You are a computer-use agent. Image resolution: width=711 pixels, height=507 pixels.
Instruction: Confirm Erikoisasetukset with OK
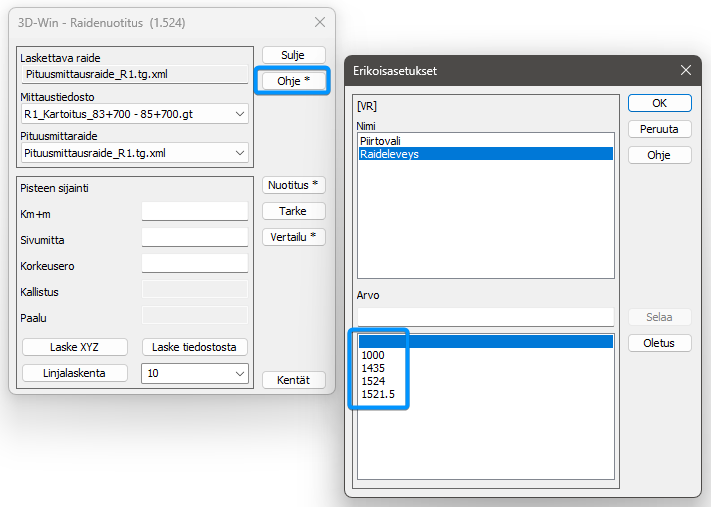(659, 103)
